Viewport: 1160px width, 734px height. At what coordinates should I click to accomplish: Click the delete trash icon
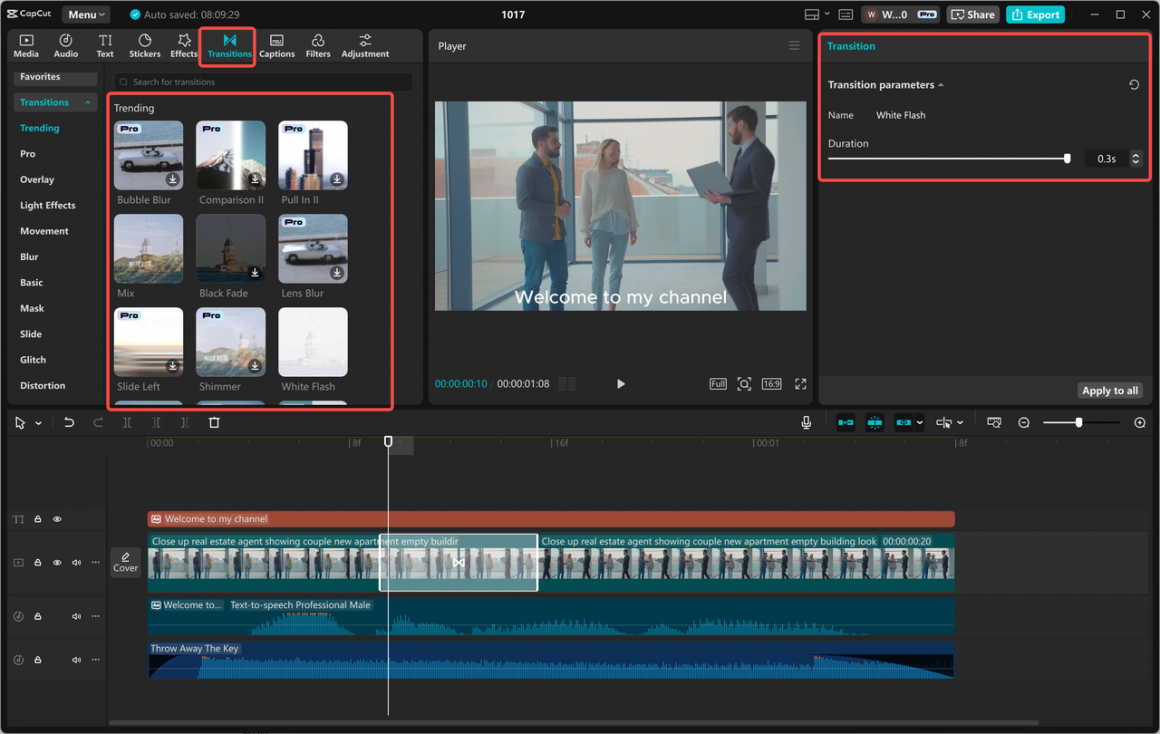click(214, 423)
